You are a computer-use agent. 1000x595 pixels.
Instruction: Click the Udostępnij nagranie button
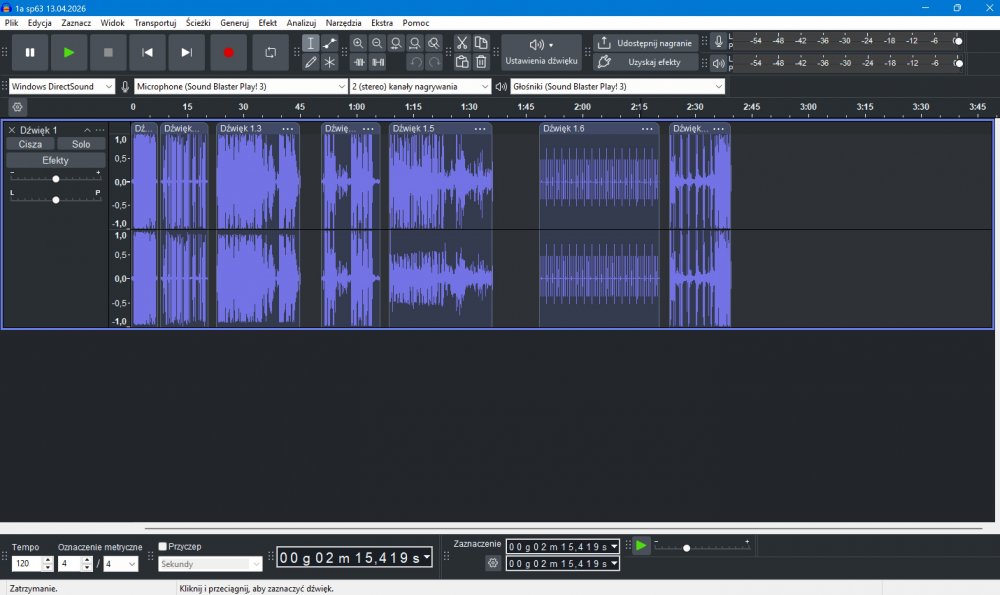point(645,43)
